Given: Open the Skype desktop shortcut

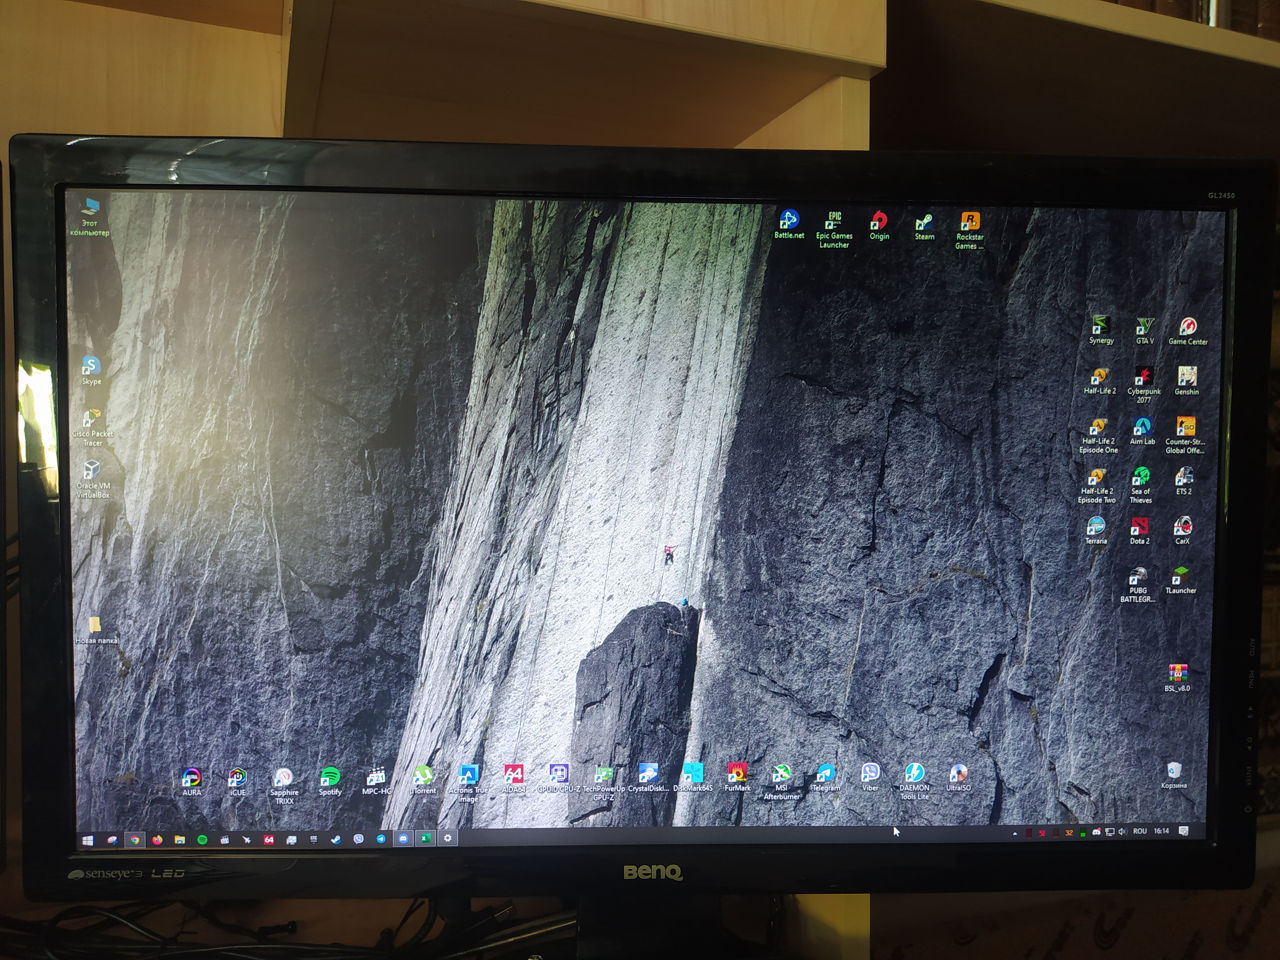Looking at the screenshot, I should pyautogui.click(x=91, y=370).
